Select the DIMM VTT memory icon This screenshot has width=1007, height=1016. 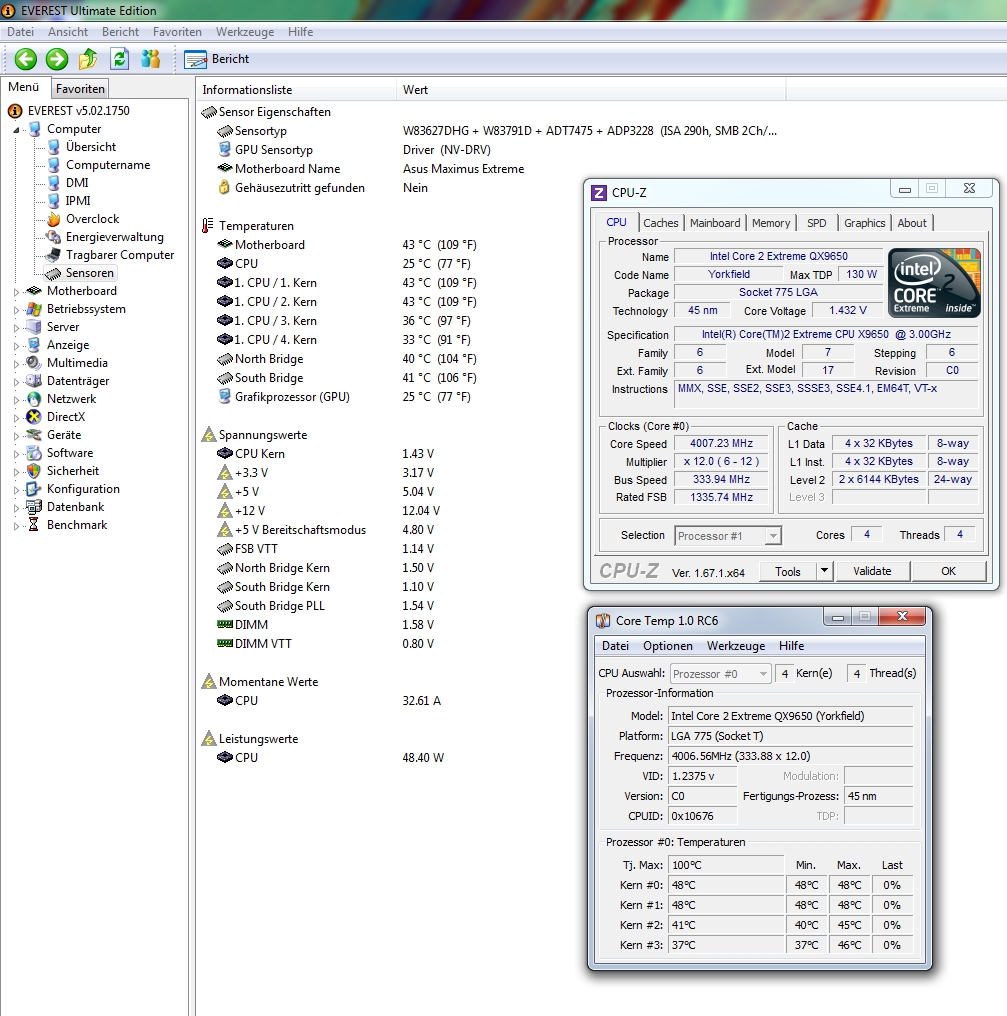(224, 643)
